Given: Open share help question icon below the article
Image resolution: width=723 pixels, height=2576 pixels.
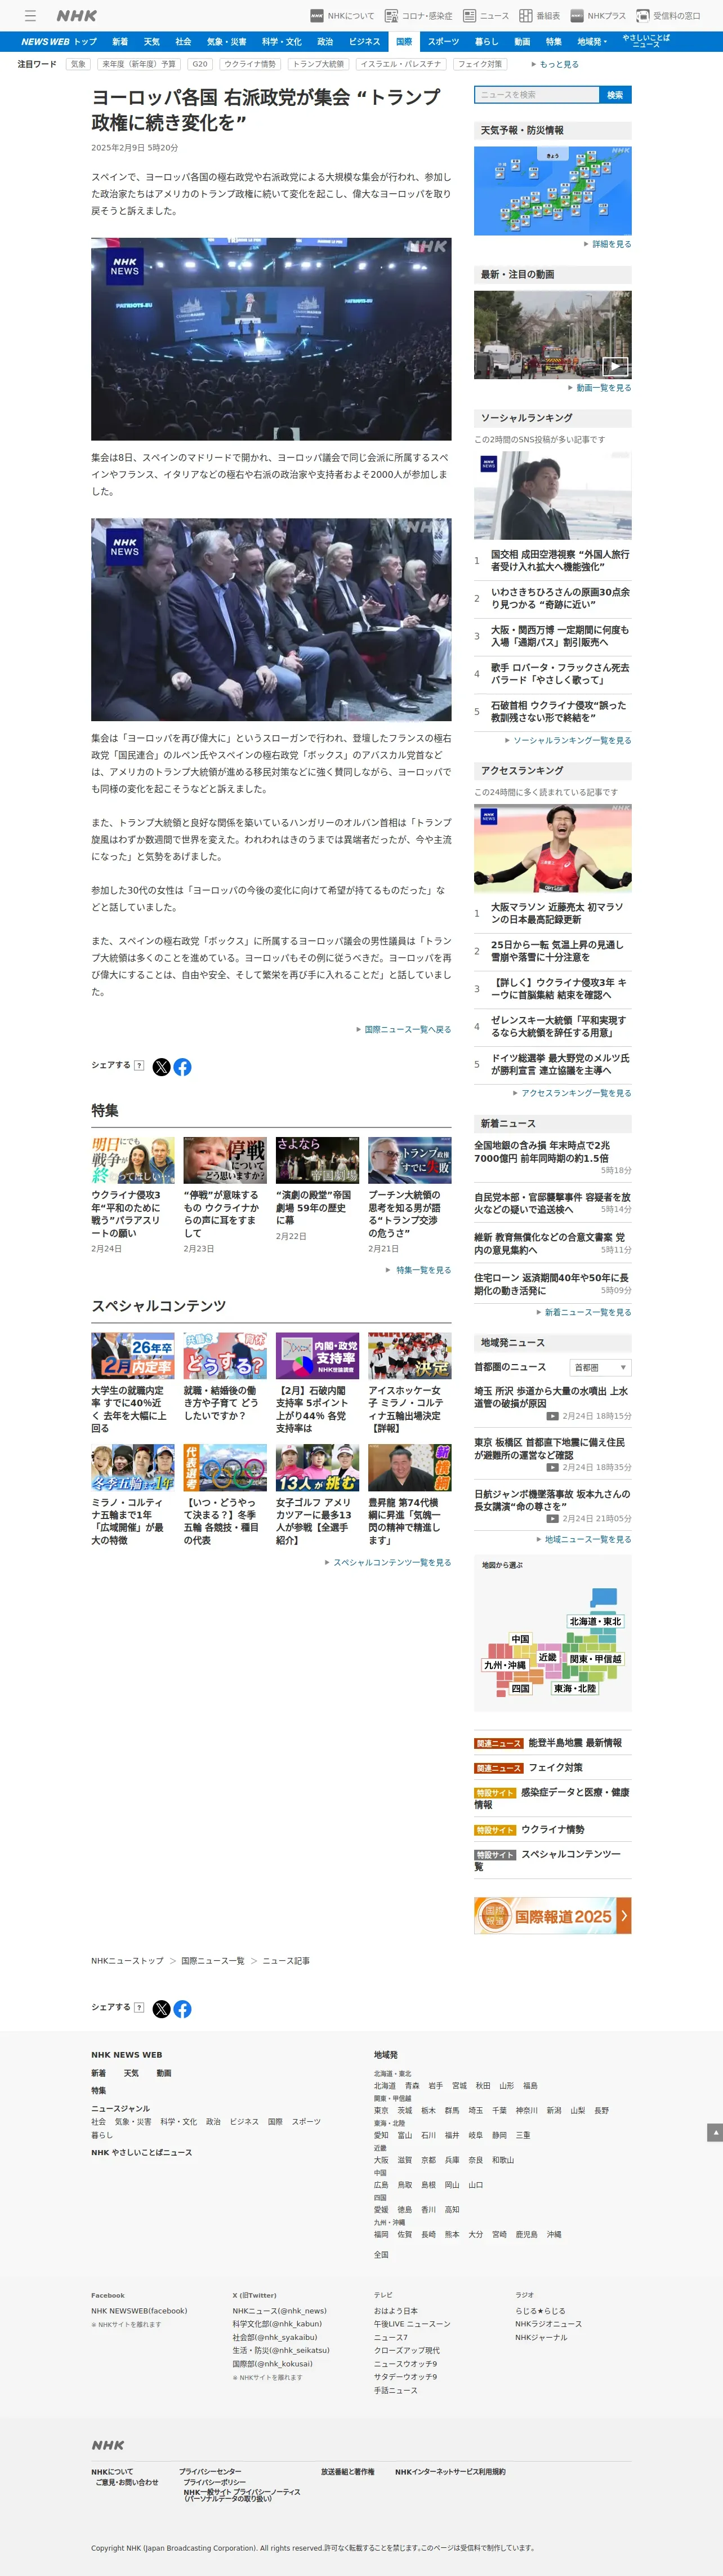Looking at the screenshot, I should [139, 1065].
